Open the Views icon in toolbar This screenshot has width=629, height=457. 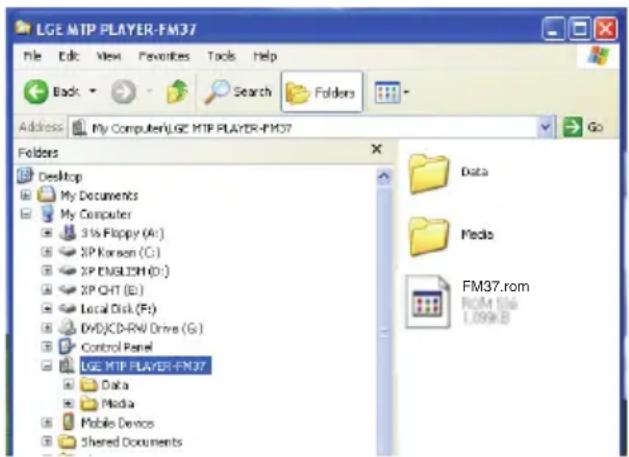click(387, 92)
